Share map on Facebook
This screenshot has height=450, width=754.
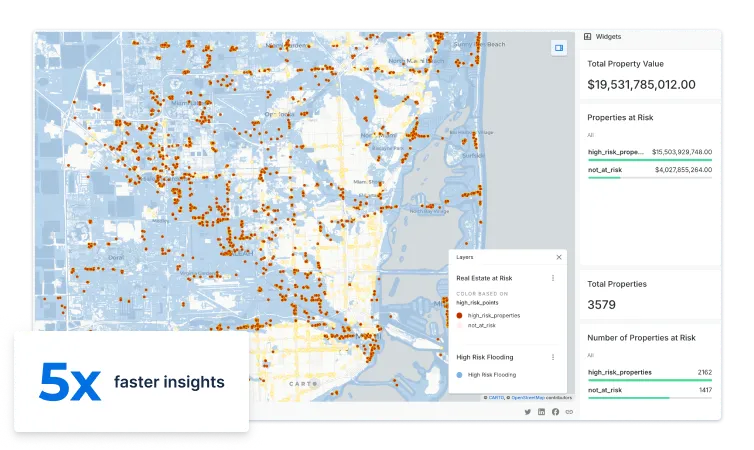(x=555, y=411)
